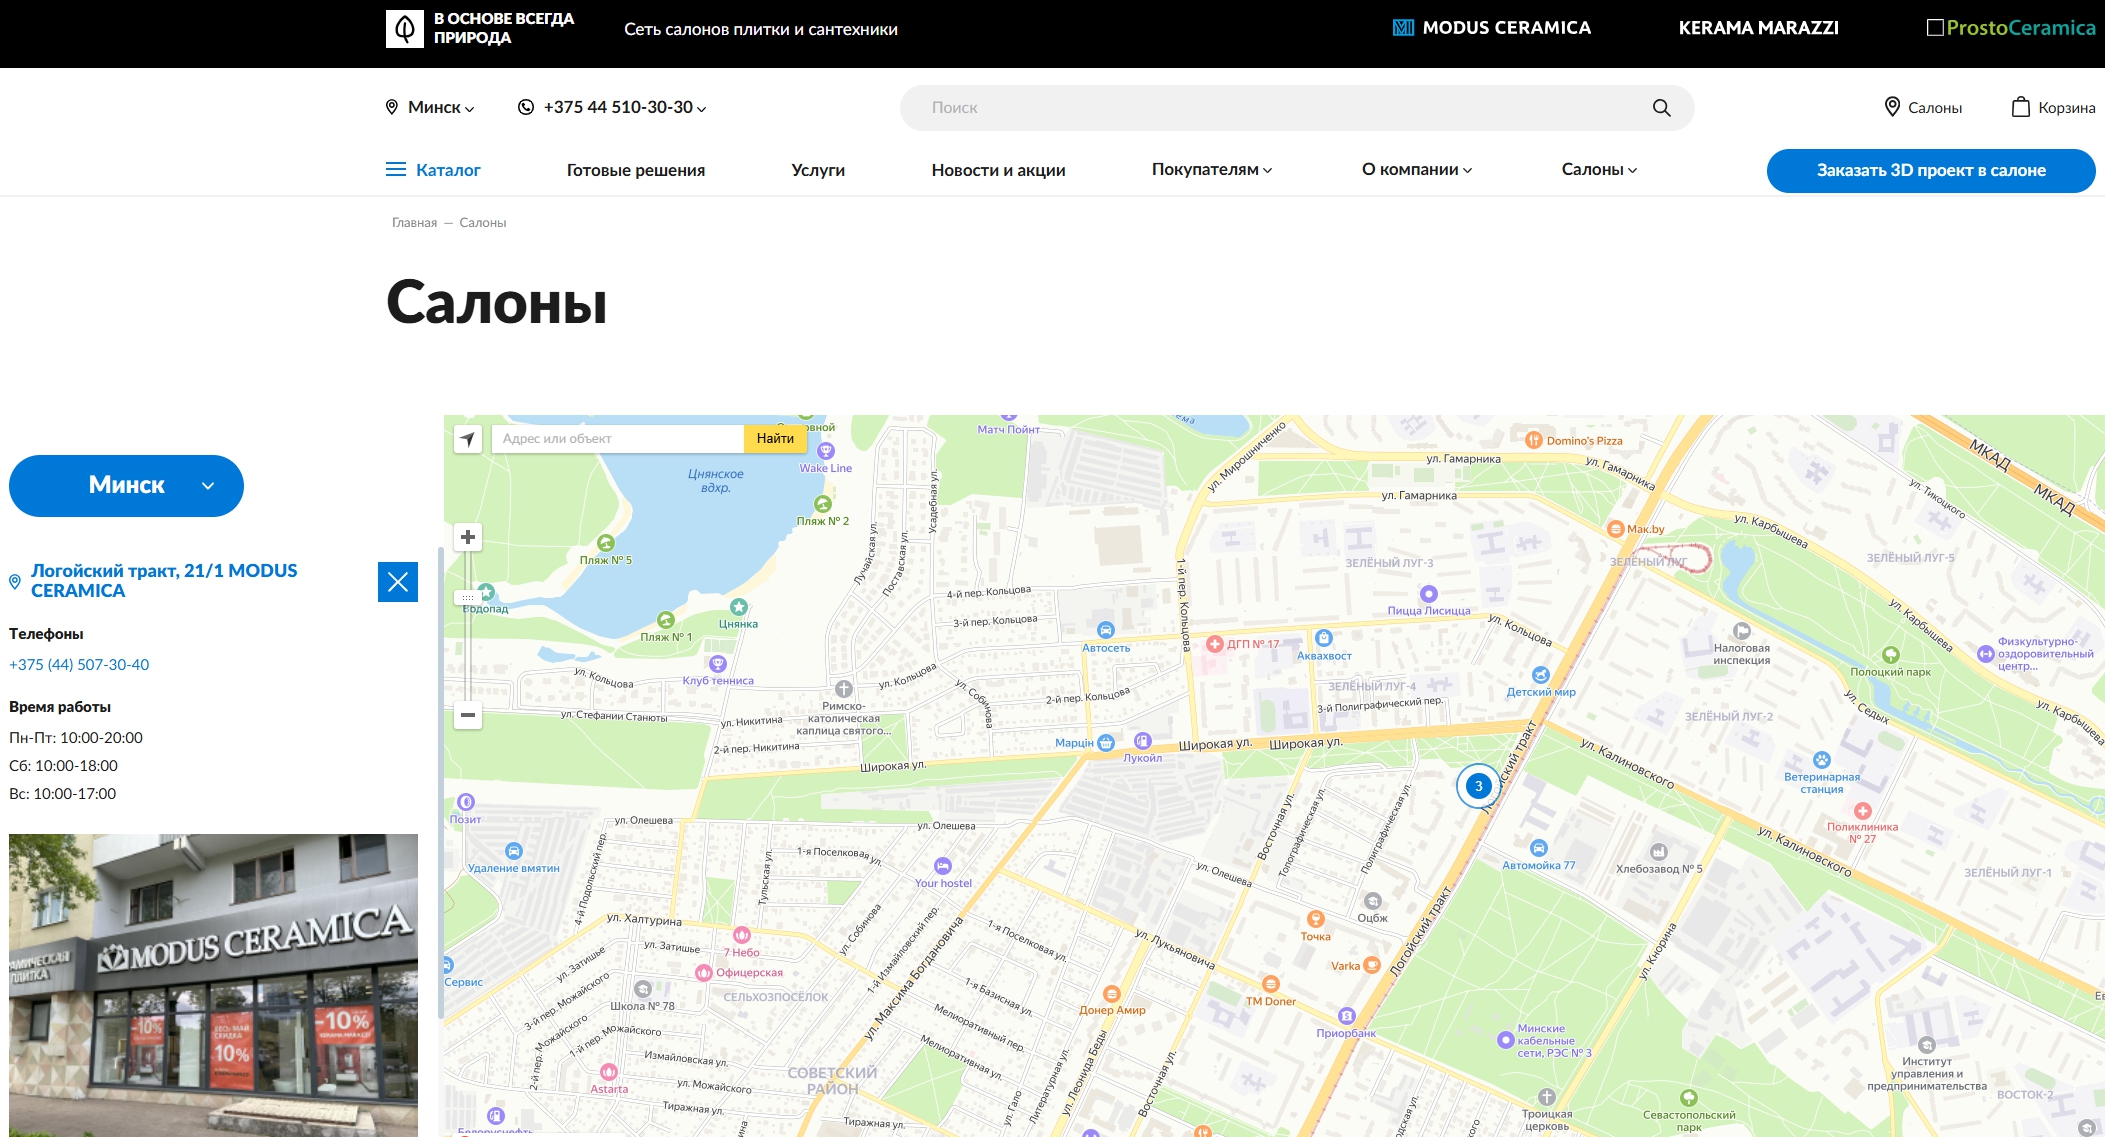Screen dimensions: 2105x1137
Task: Zoom in the map with plus
Action: (x=467, y=537)
